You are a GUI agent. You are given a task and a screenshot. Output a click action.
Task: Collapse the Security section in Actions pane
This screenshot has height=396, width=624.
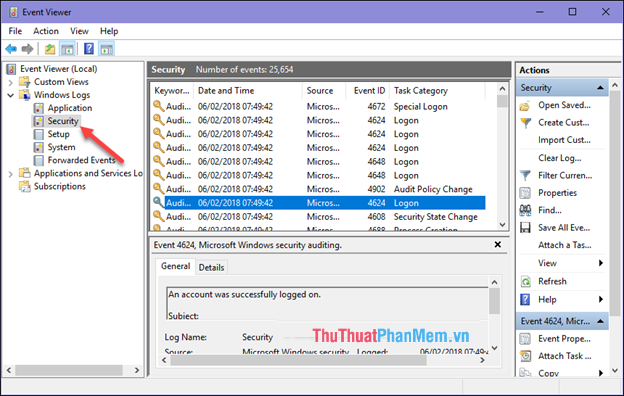click(601, 88)
